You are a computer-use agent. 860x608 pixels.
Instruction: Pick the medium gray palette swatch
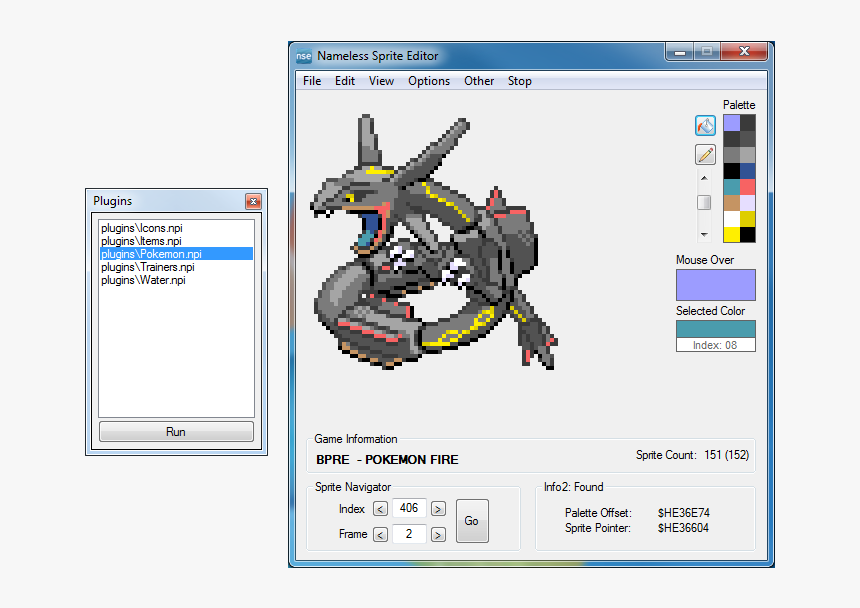click(732, 155)
